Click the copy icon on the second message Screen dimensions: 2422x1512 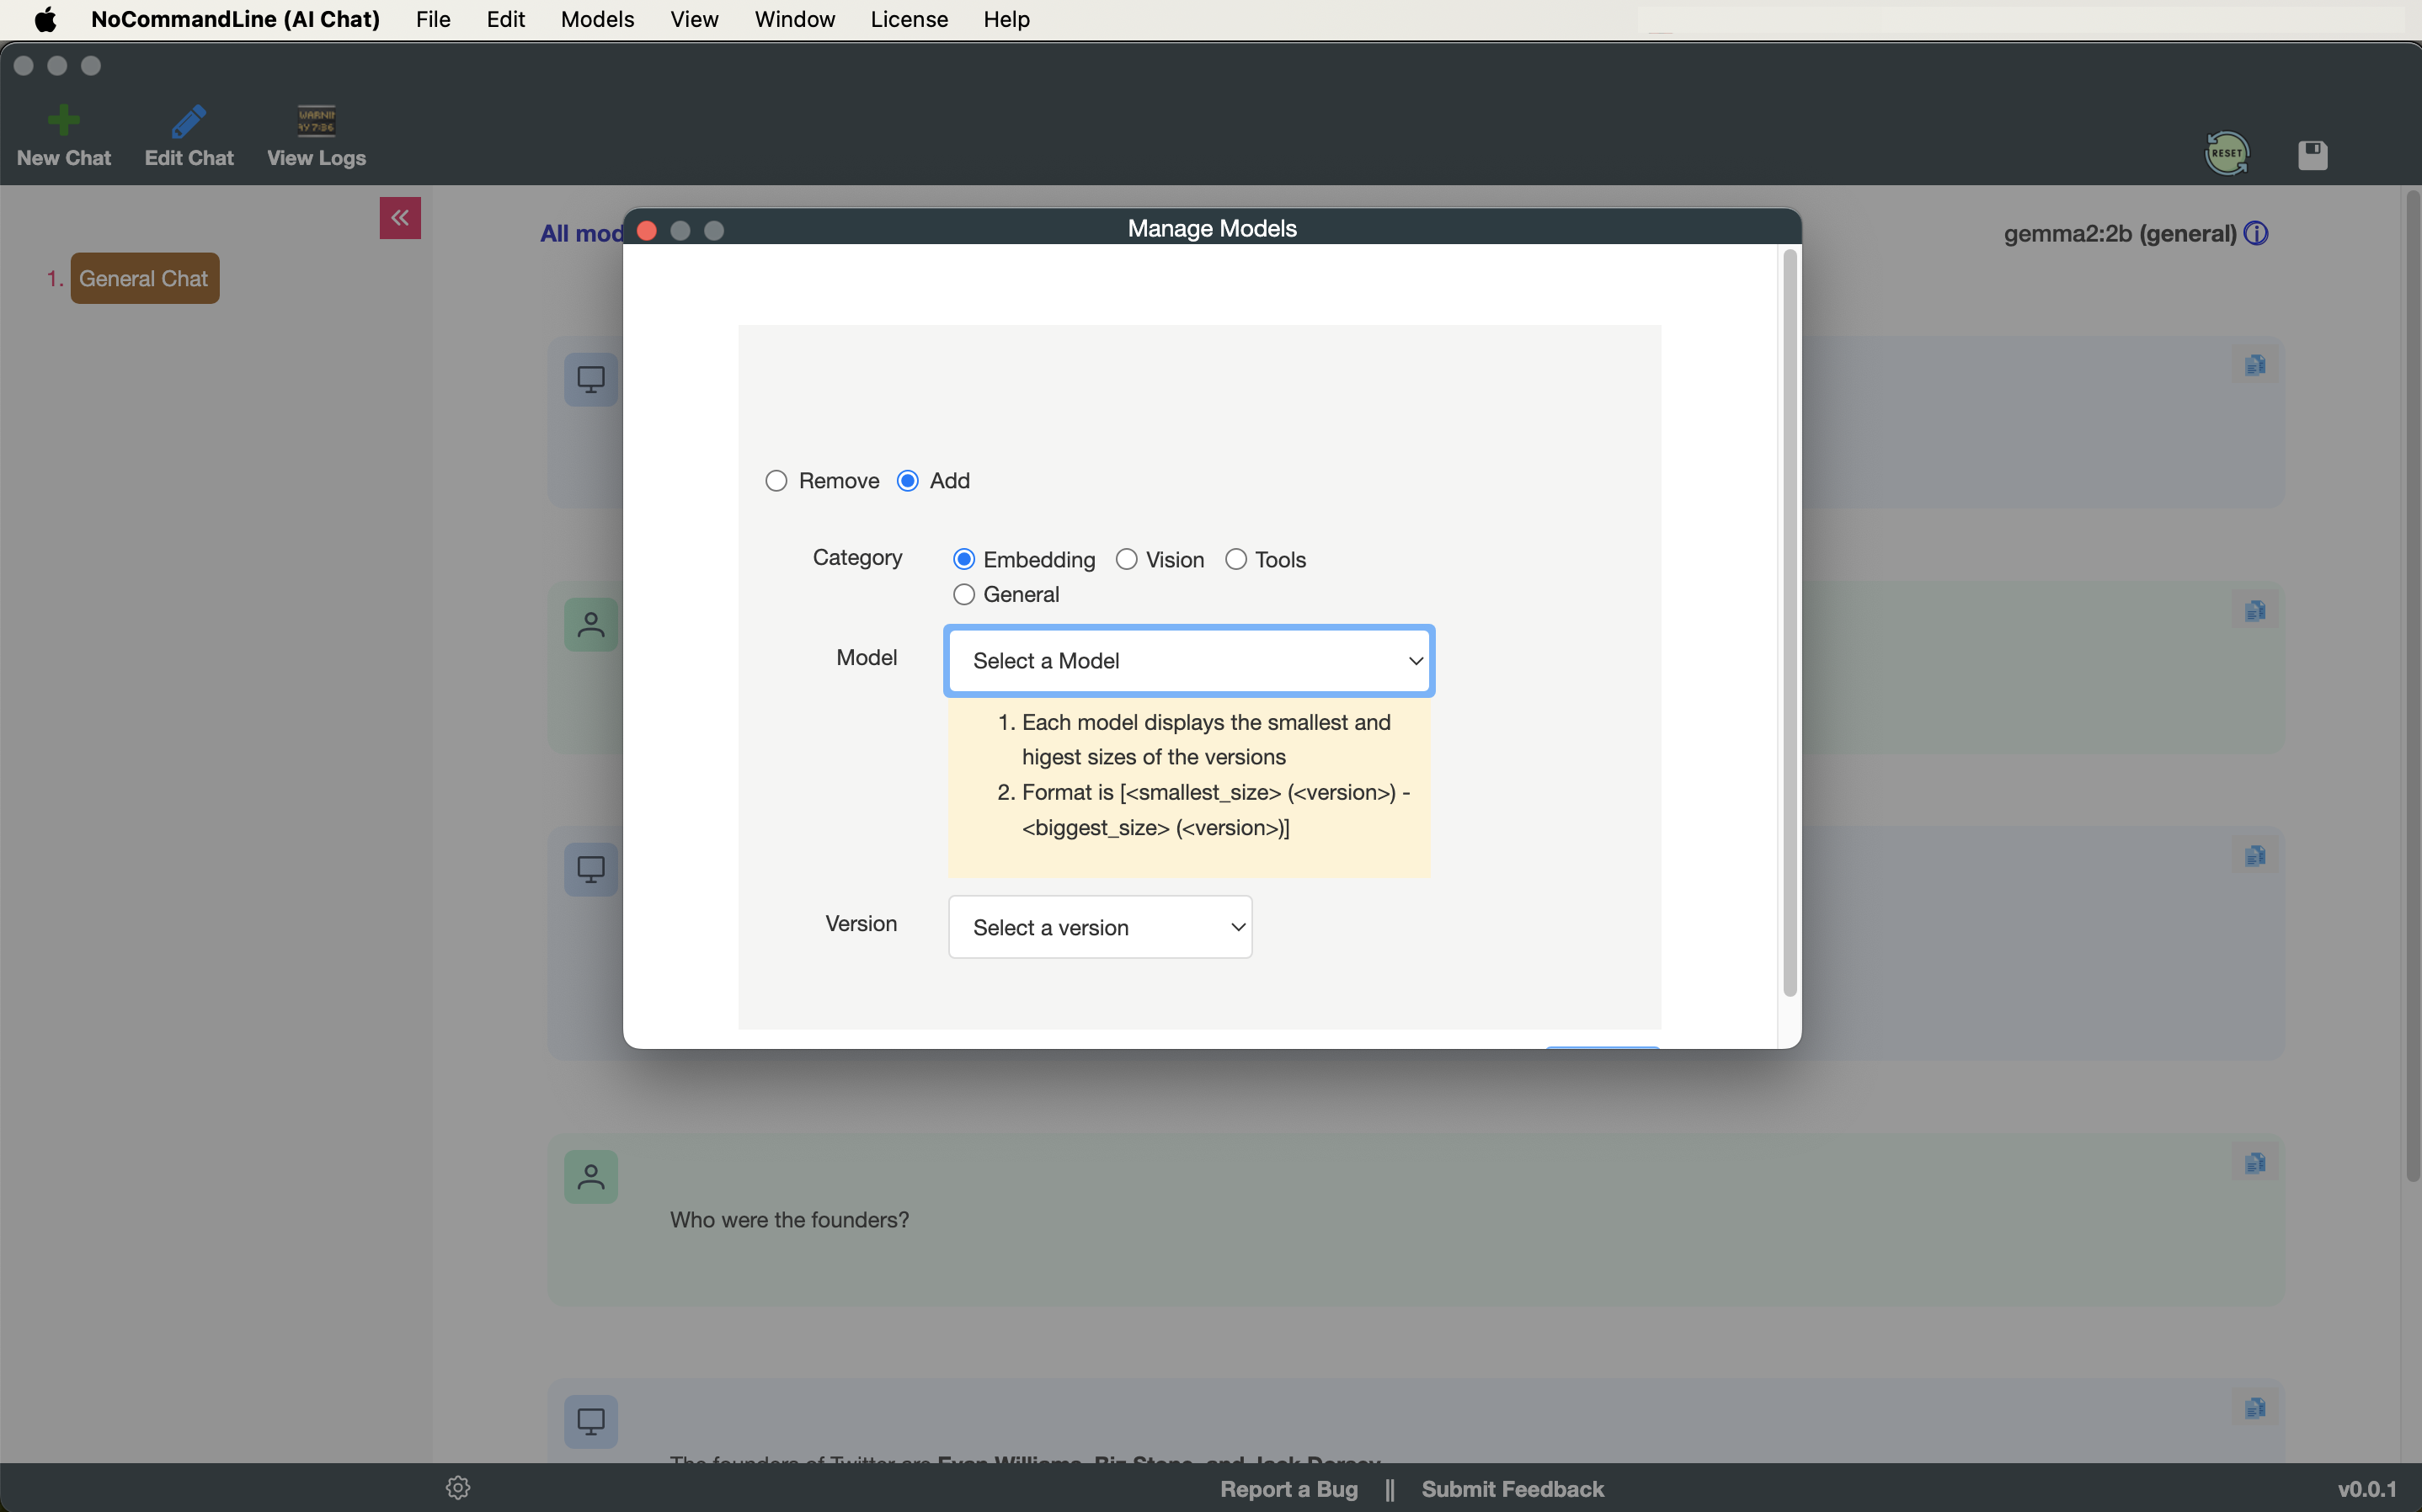[2255, 611]
